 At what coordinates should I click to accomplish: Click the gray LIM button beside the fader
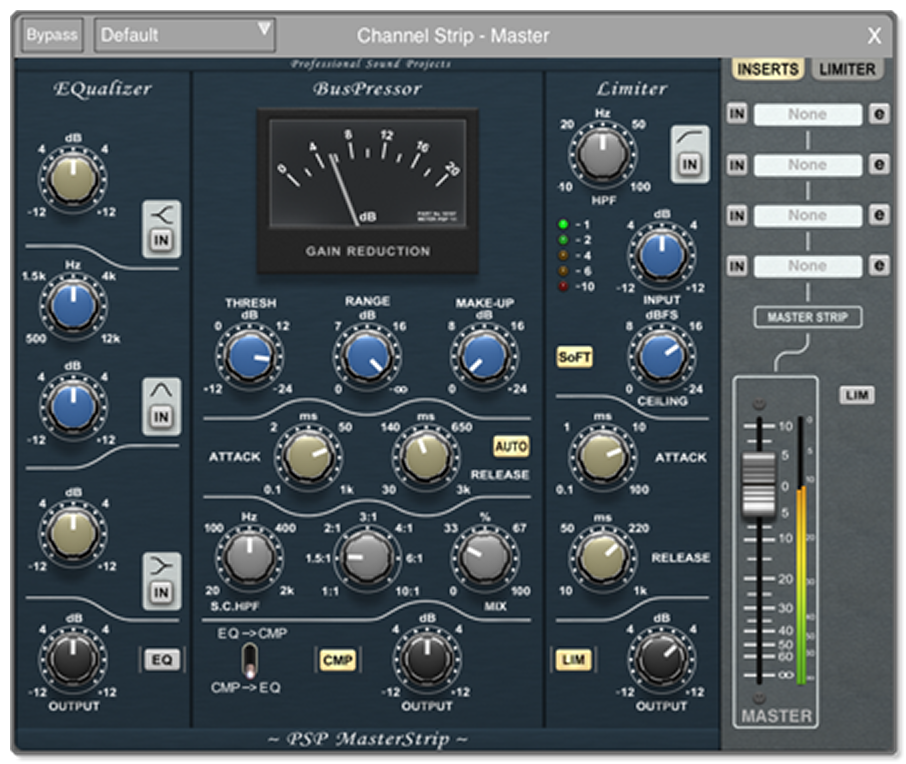(x=857, y=395)
